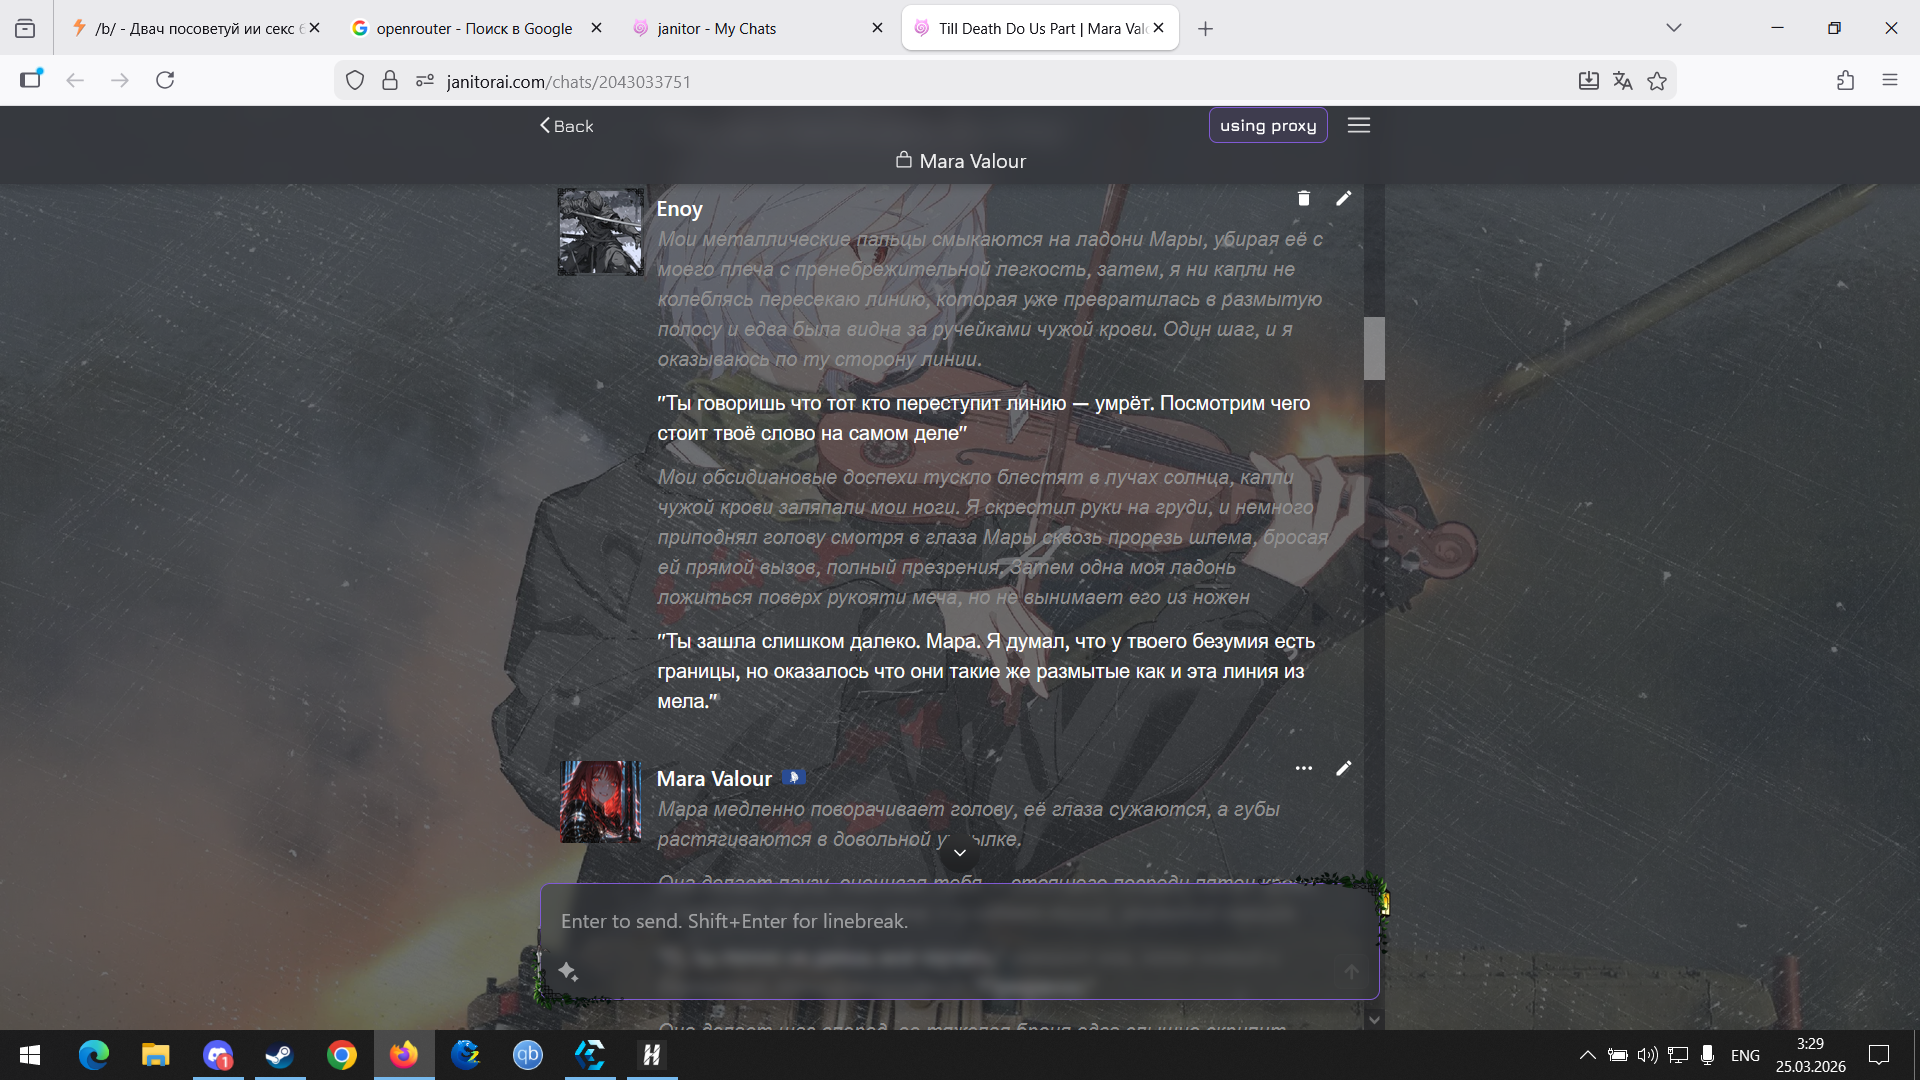Click the chat scrollbar thumb

pos(1374,348)
